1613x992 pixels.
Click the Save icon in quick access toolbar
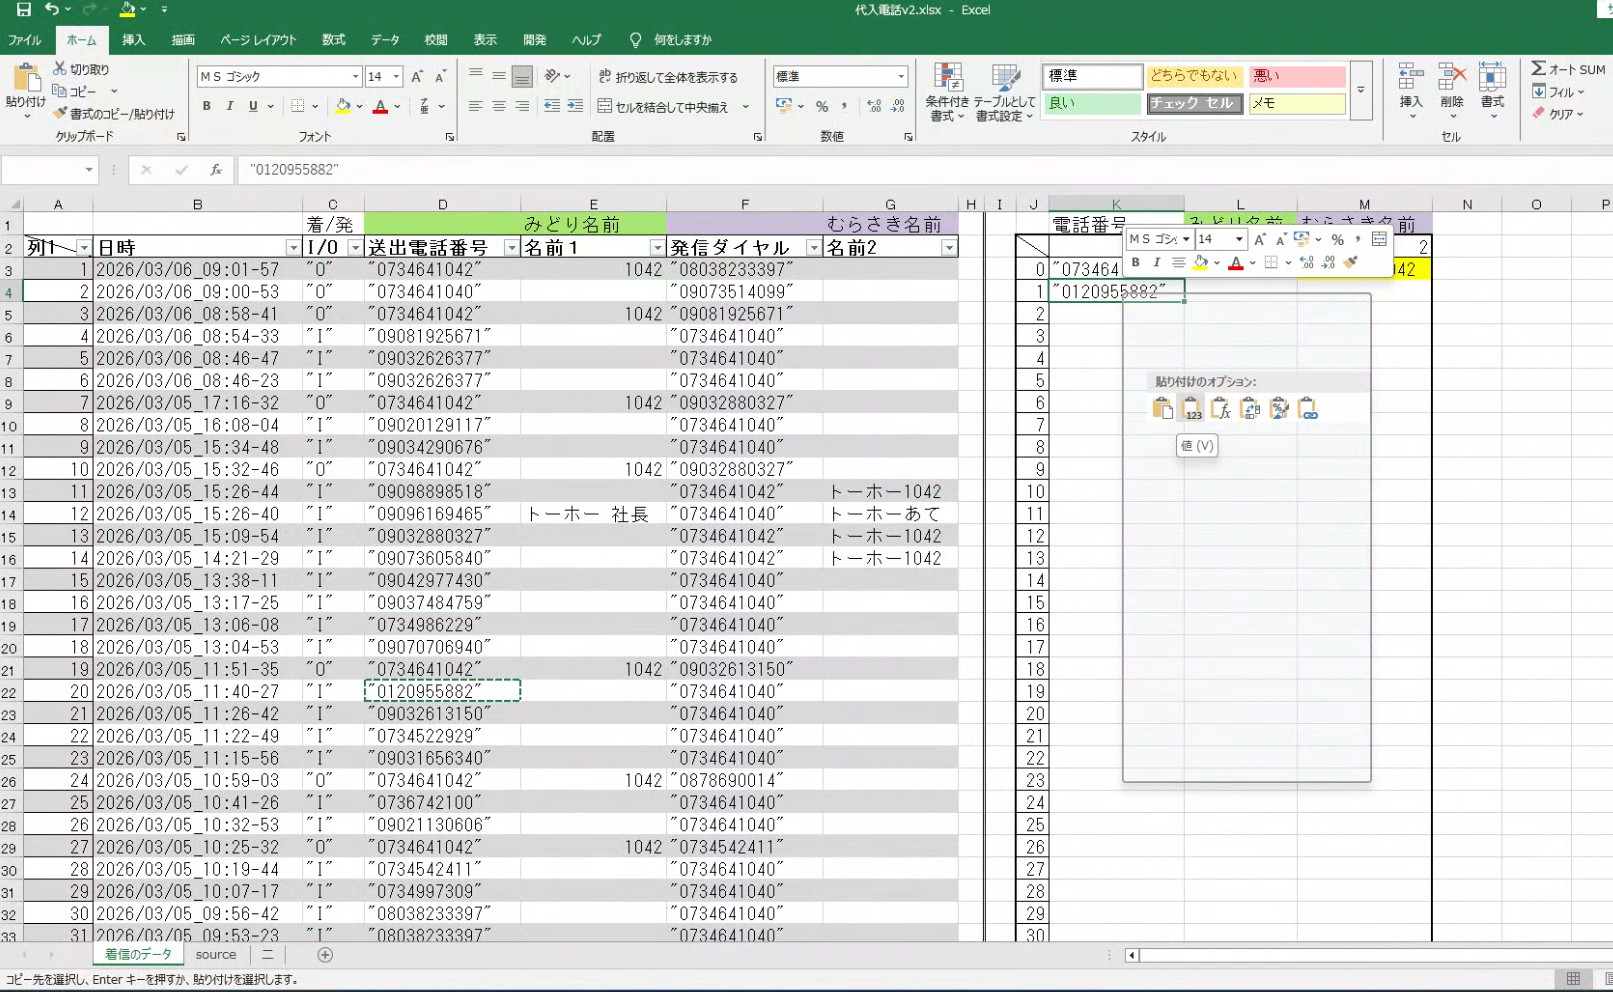tap(23, 10)
